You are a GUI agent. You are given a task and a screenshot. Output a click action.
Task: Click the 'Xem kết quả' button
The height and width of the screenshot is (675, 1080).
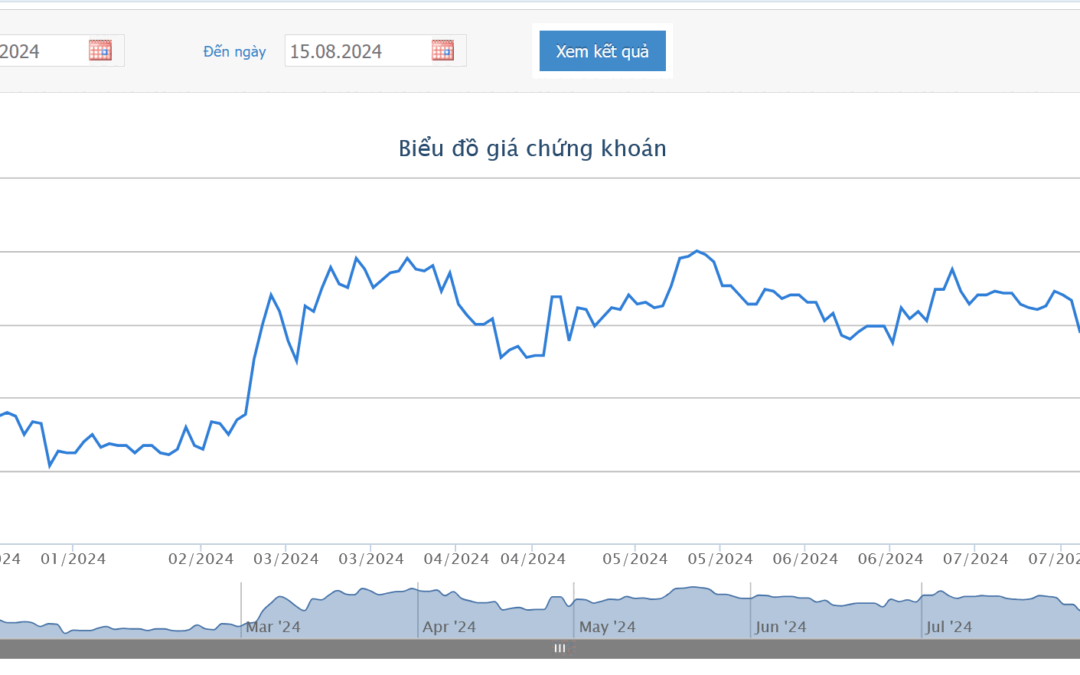click(x=602, y=51)
